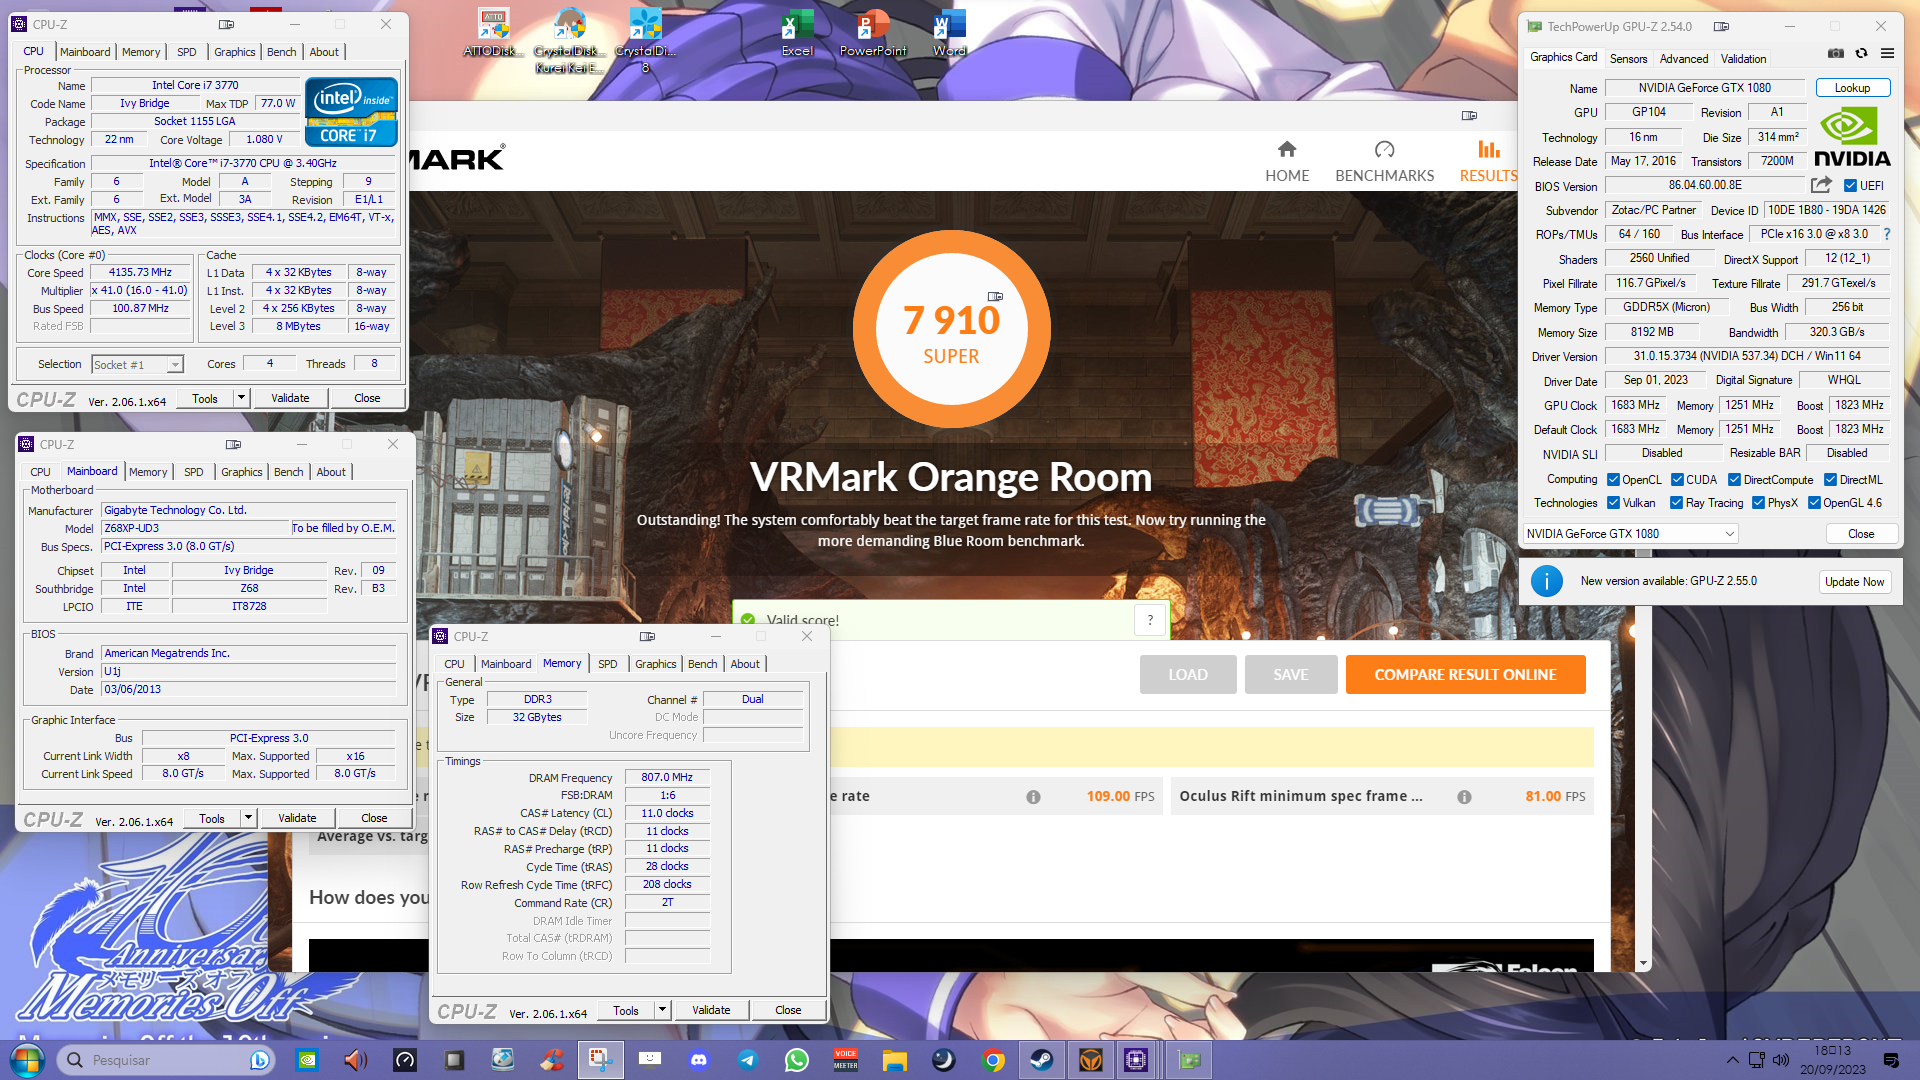
Task: Open WhatsApp from the taskbar
Action: point(797,1060)
